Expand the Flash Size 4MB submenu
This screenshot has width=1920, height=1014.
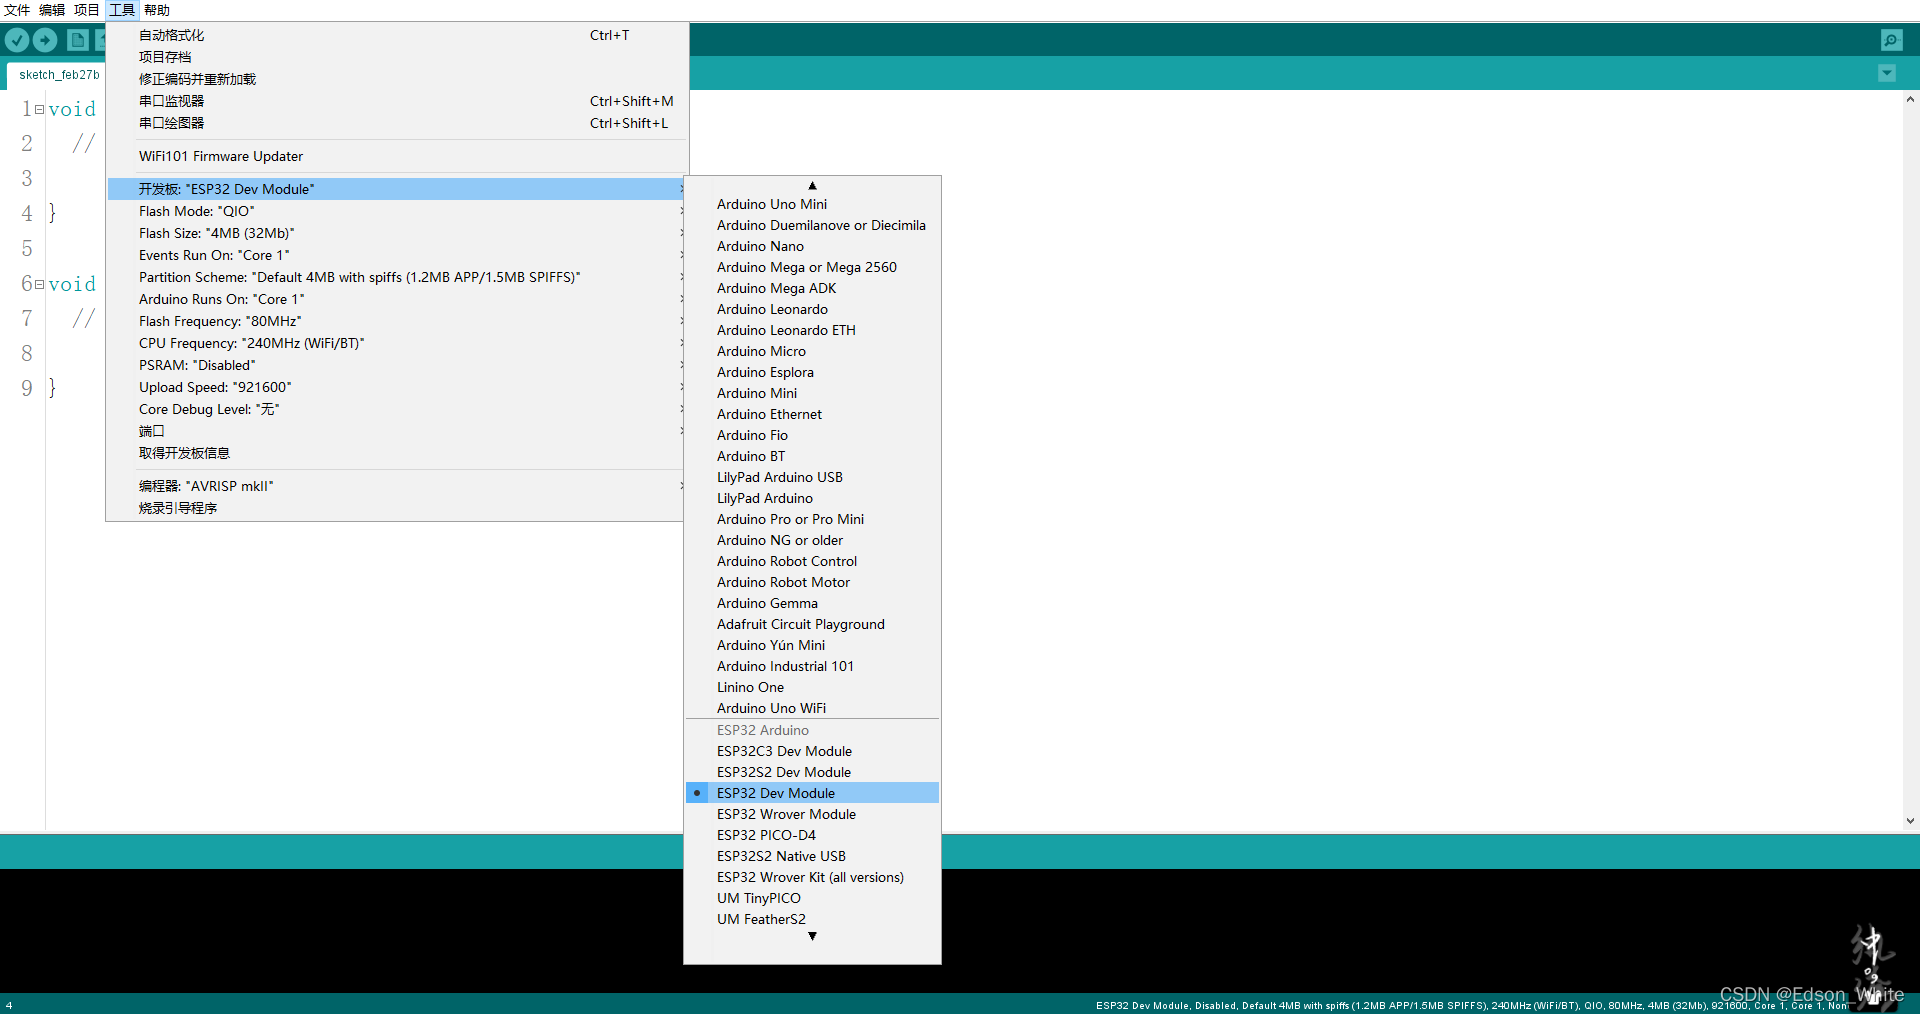(x=397, y=233)
